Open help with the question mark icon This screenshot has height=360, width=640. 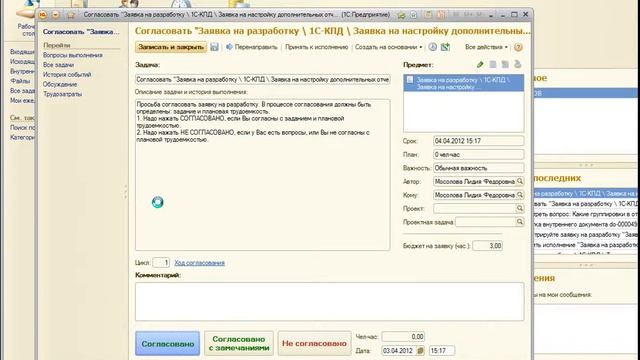[518, 47]
